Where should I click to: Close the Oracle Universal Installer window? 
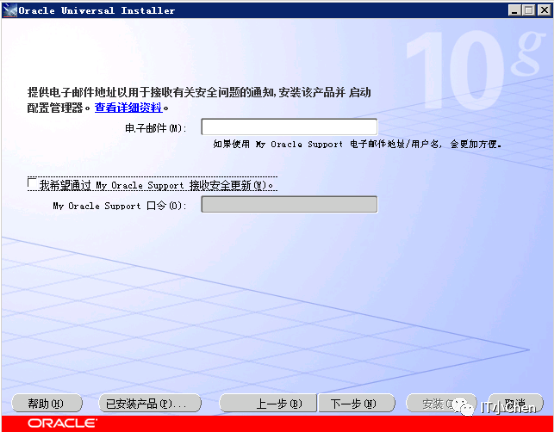544,11
